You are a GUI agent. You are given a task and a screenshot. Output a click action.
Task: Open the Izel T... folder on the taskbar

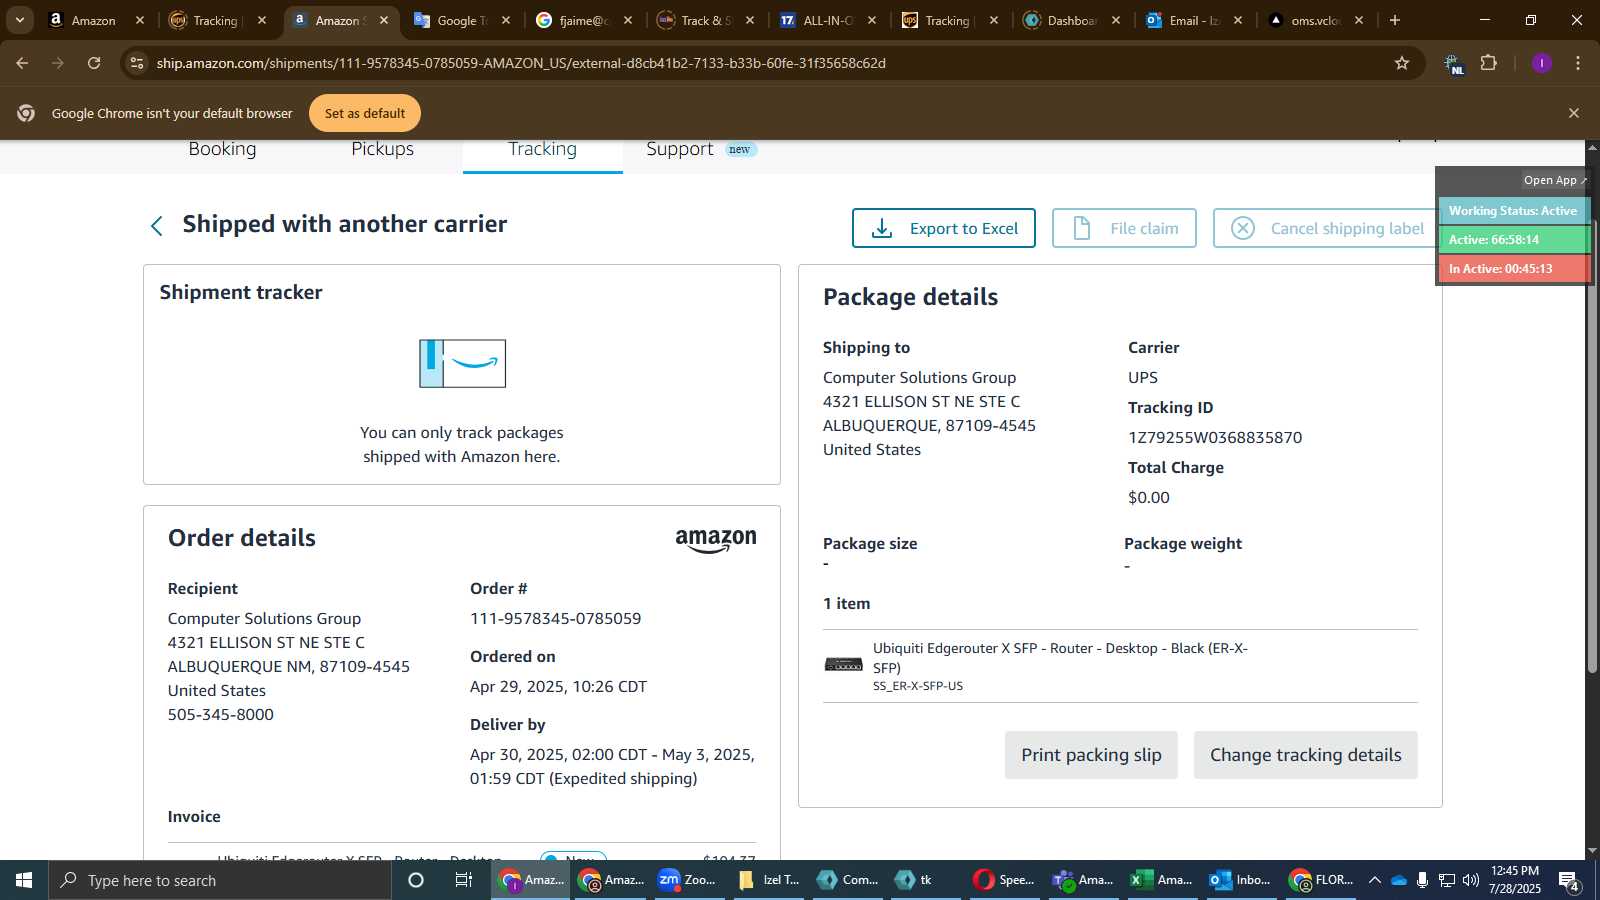tap(769, 880)
